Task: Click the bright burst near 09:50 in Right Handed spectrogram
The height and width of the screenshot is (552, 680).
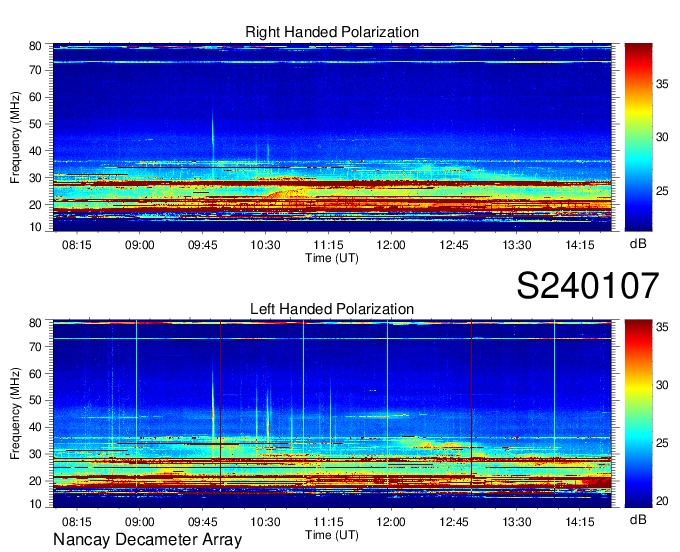Action: point(212,134)
